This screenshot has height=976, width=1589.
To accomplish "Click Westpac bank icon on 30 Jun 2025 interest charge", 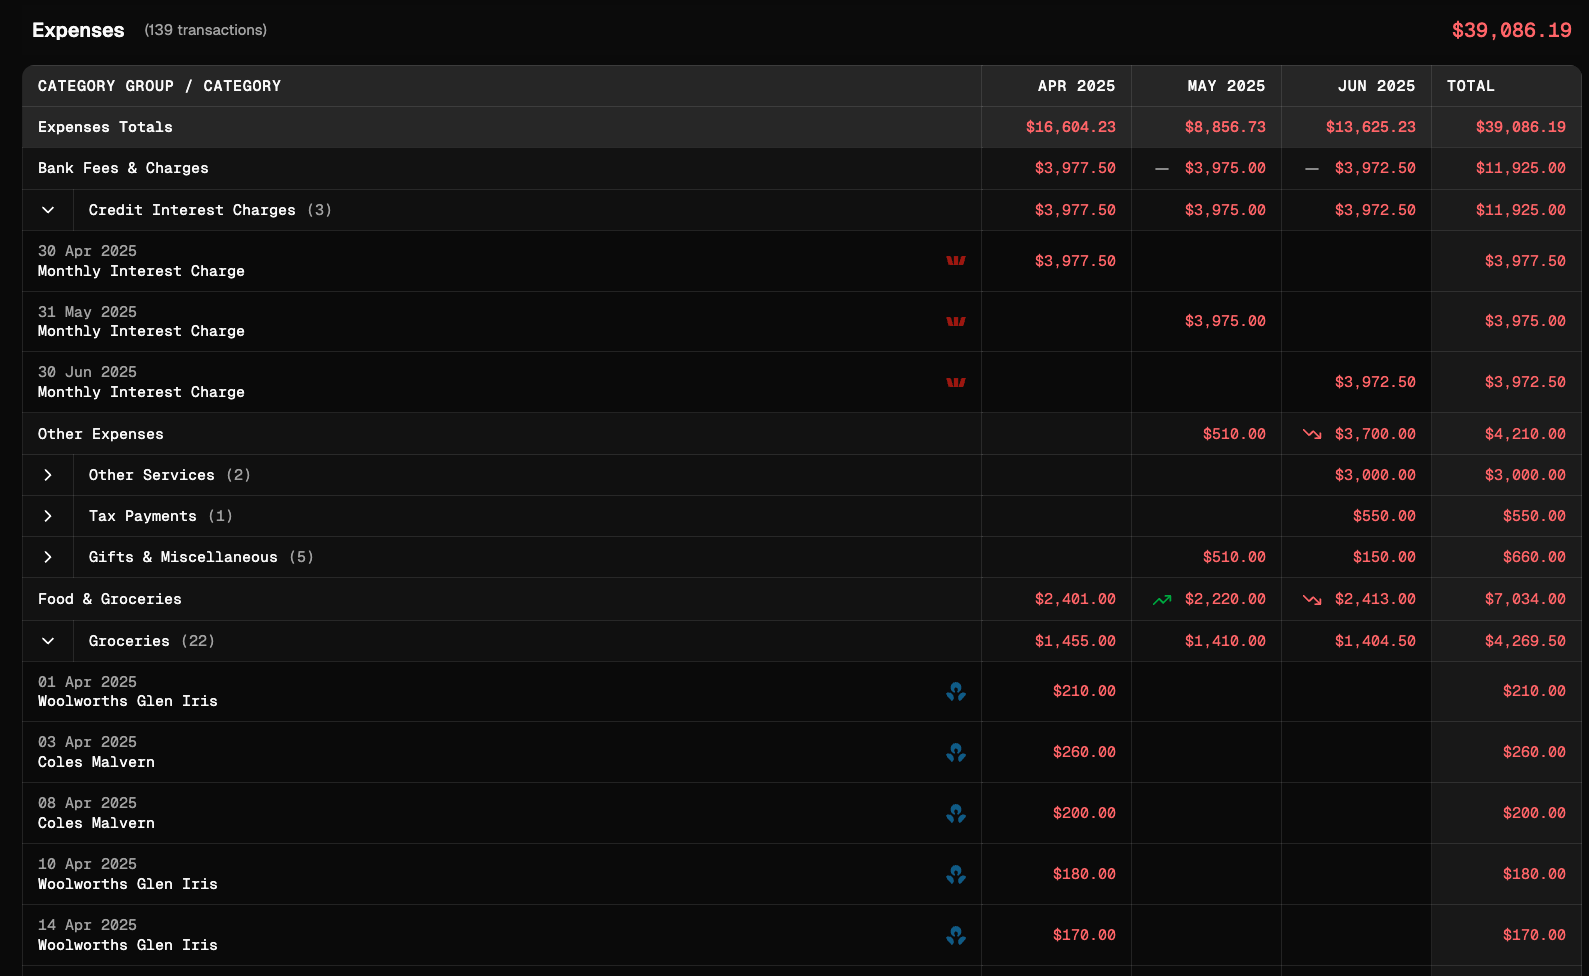I will [x=956, y=383].
